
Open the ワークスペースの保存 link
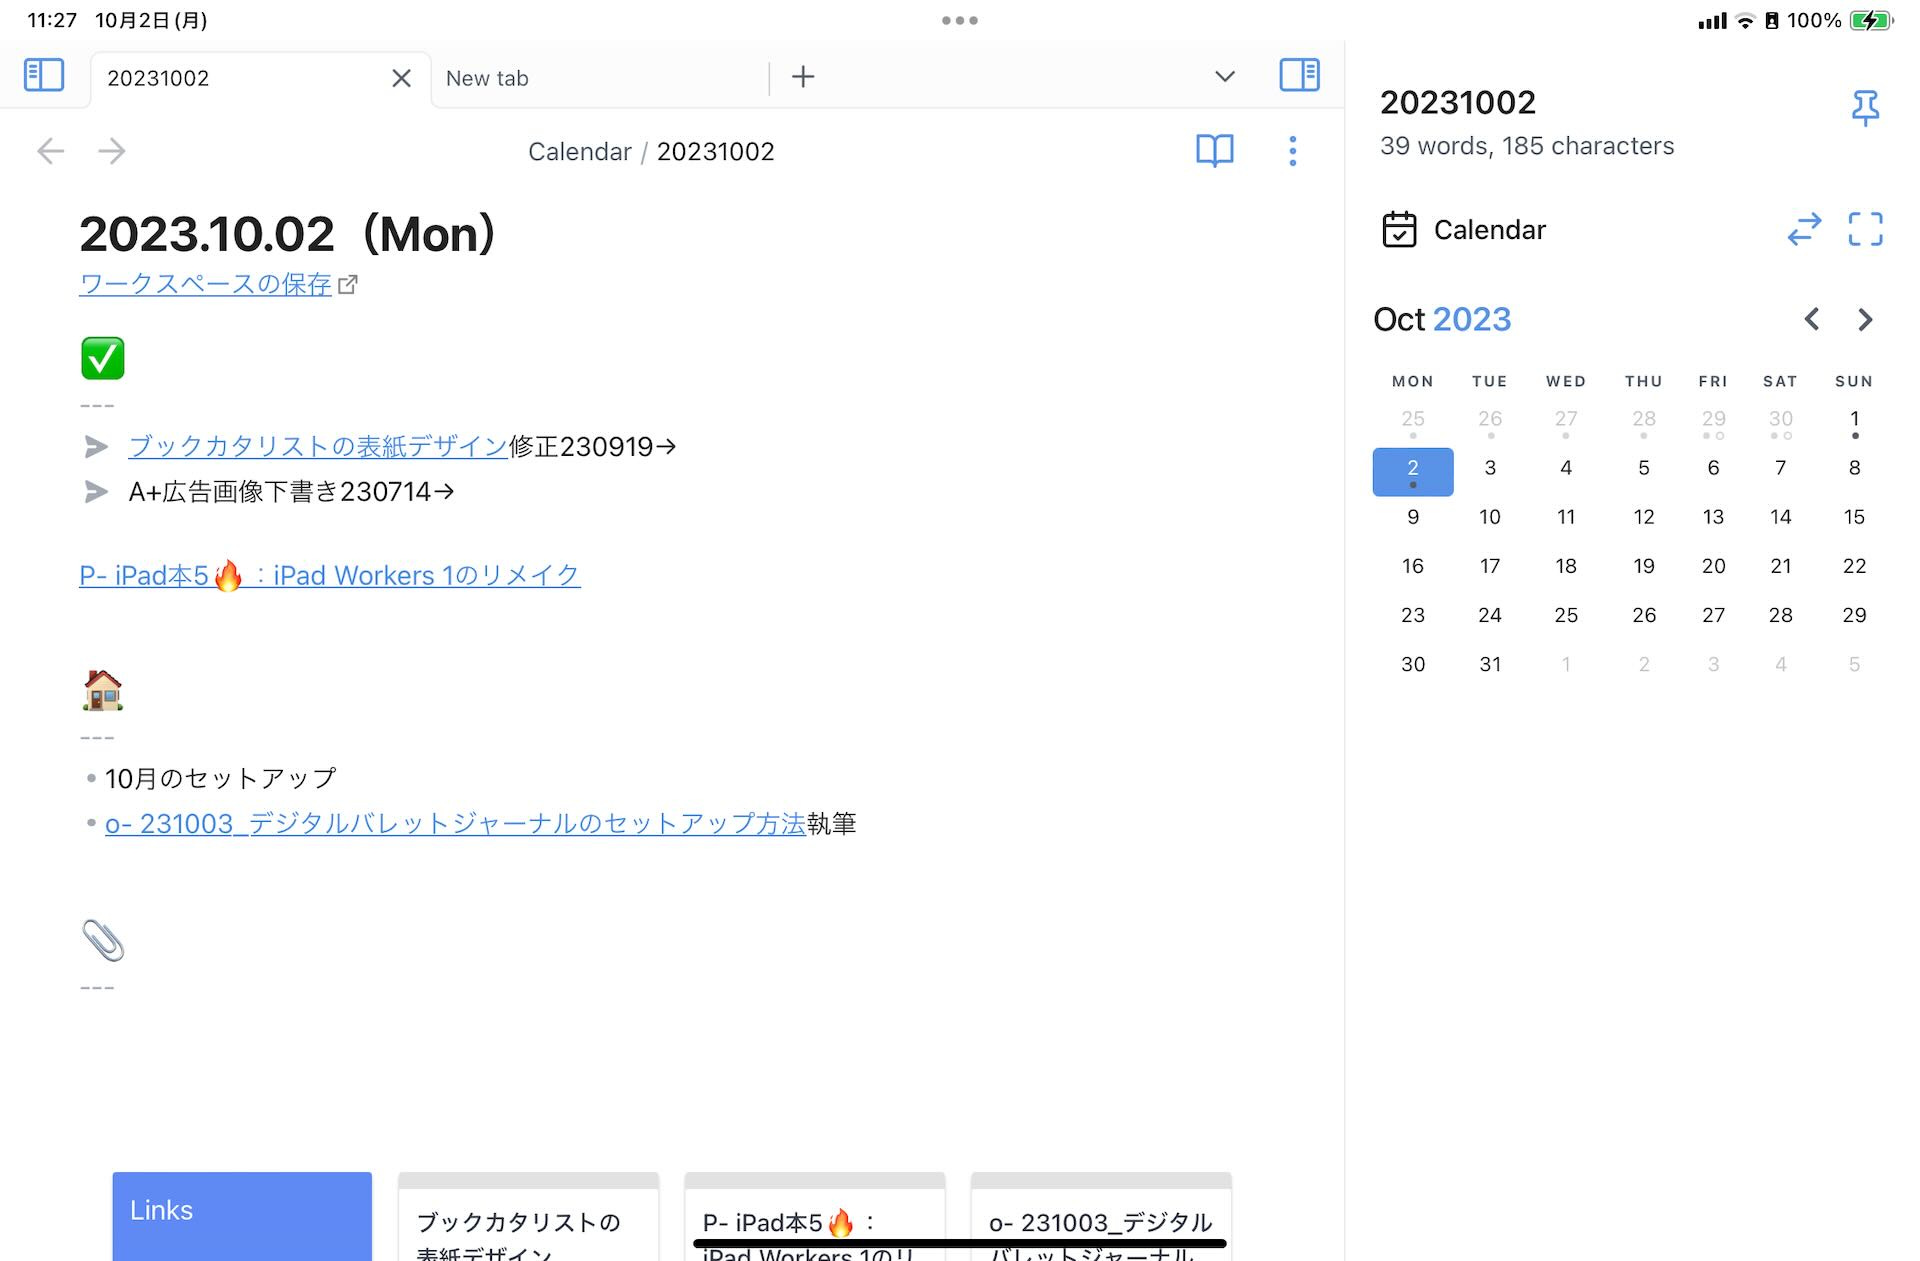pyautogui.click(x=206, y=284)
